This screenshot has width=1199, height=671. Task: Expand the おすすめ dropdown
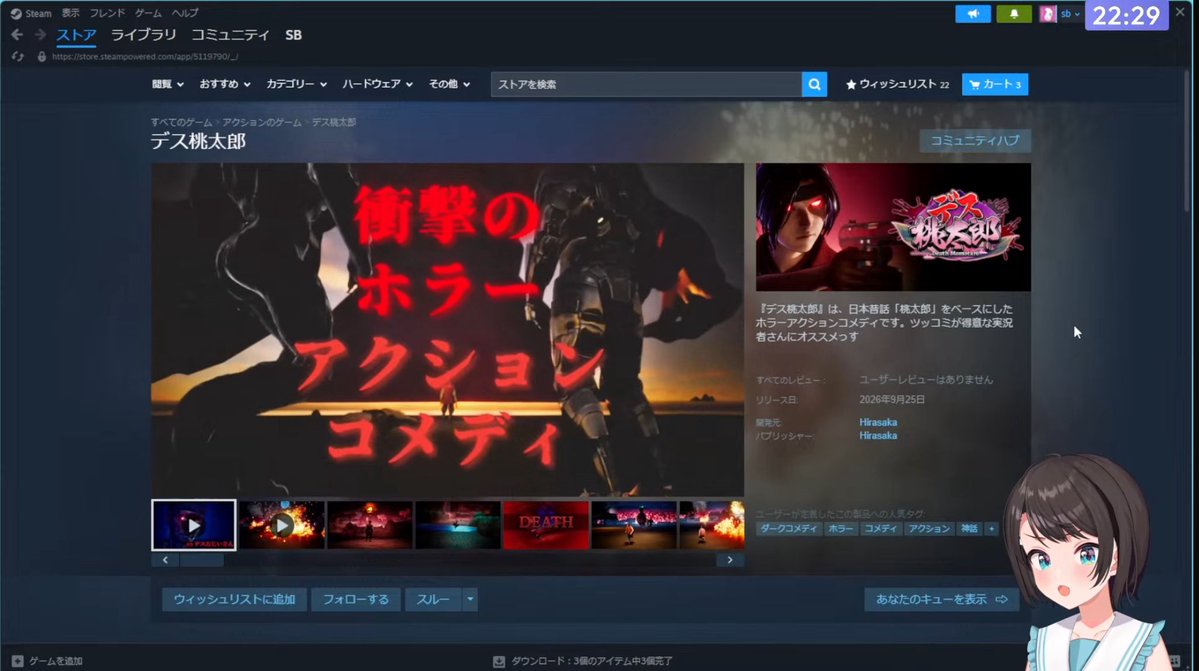click(x=225, y=85)
